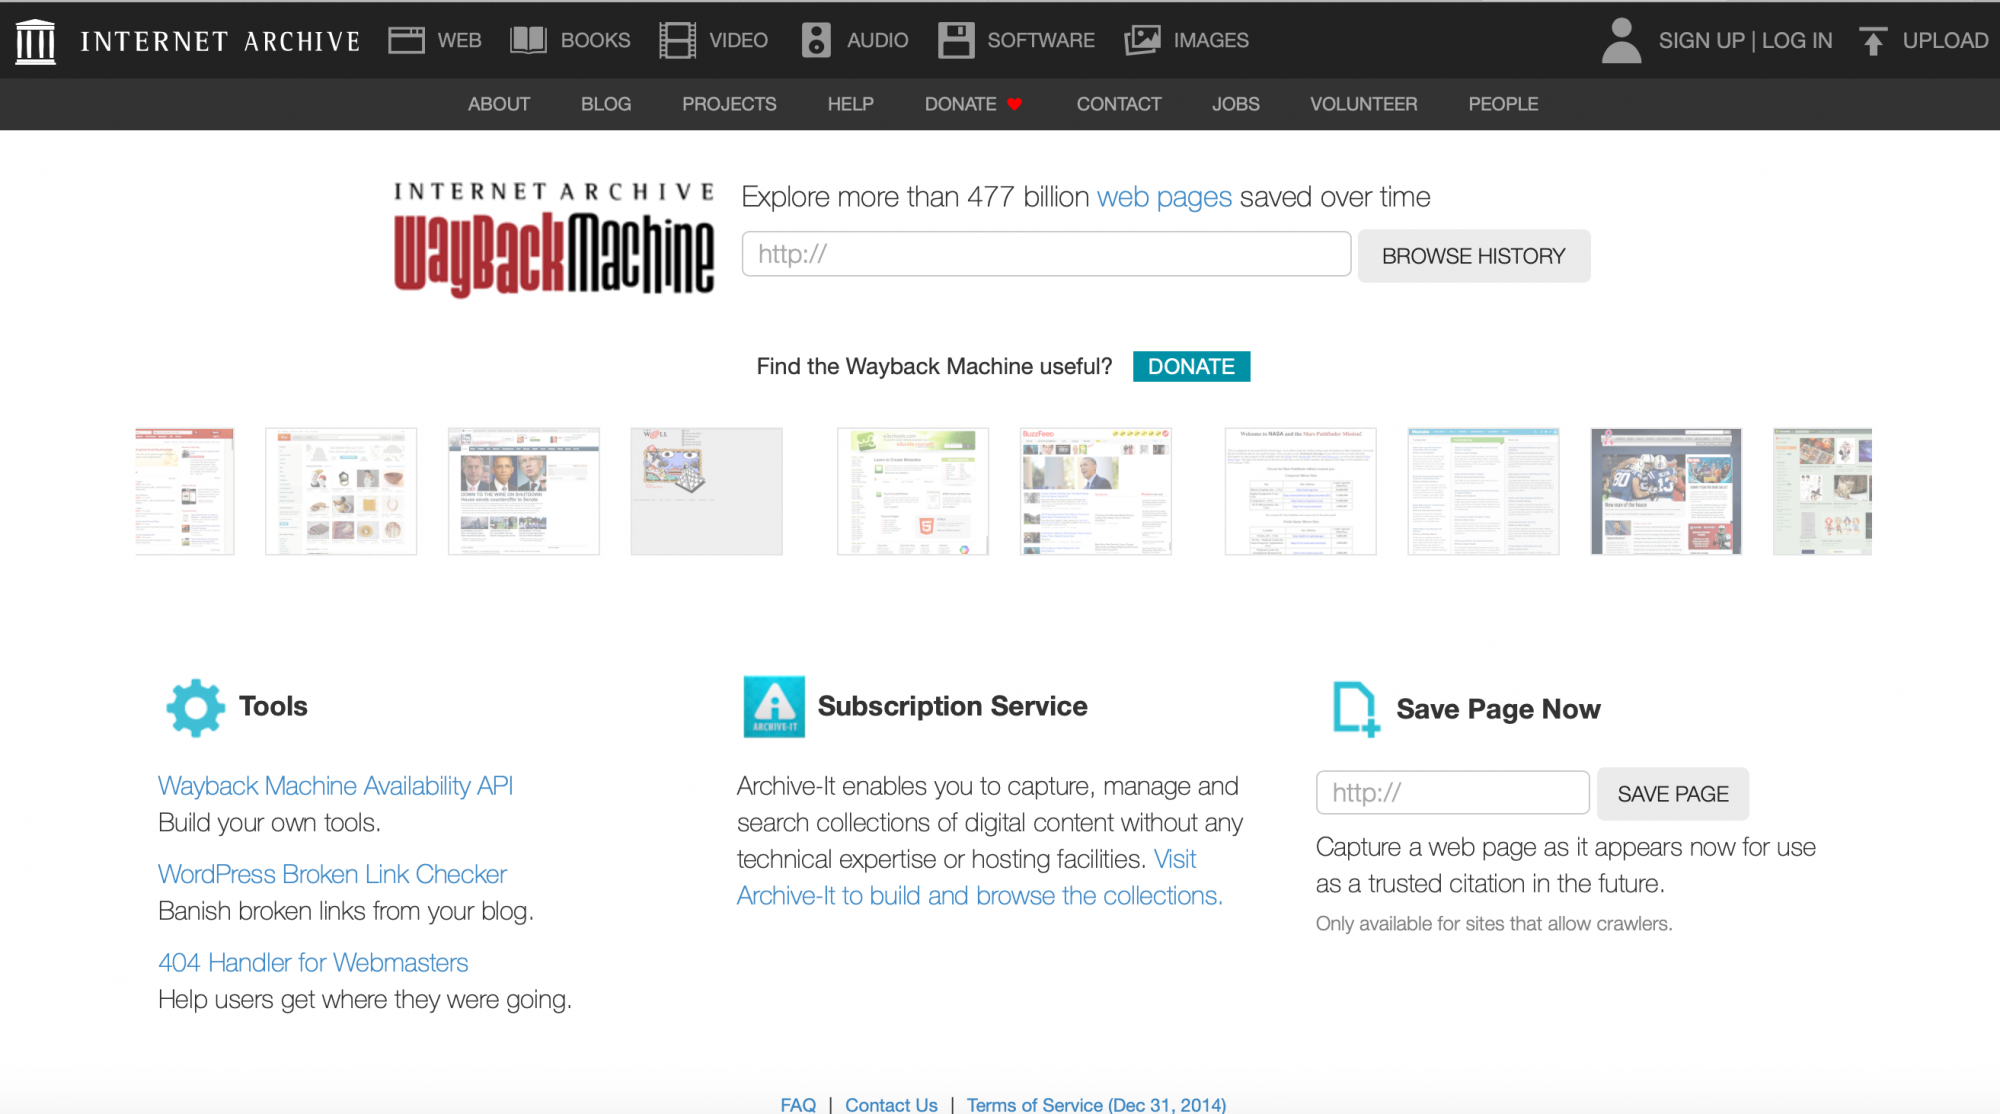Screen dimensions: 2000x1114
Task: Click the Video filmstrip icon
Action: point(677,40)
